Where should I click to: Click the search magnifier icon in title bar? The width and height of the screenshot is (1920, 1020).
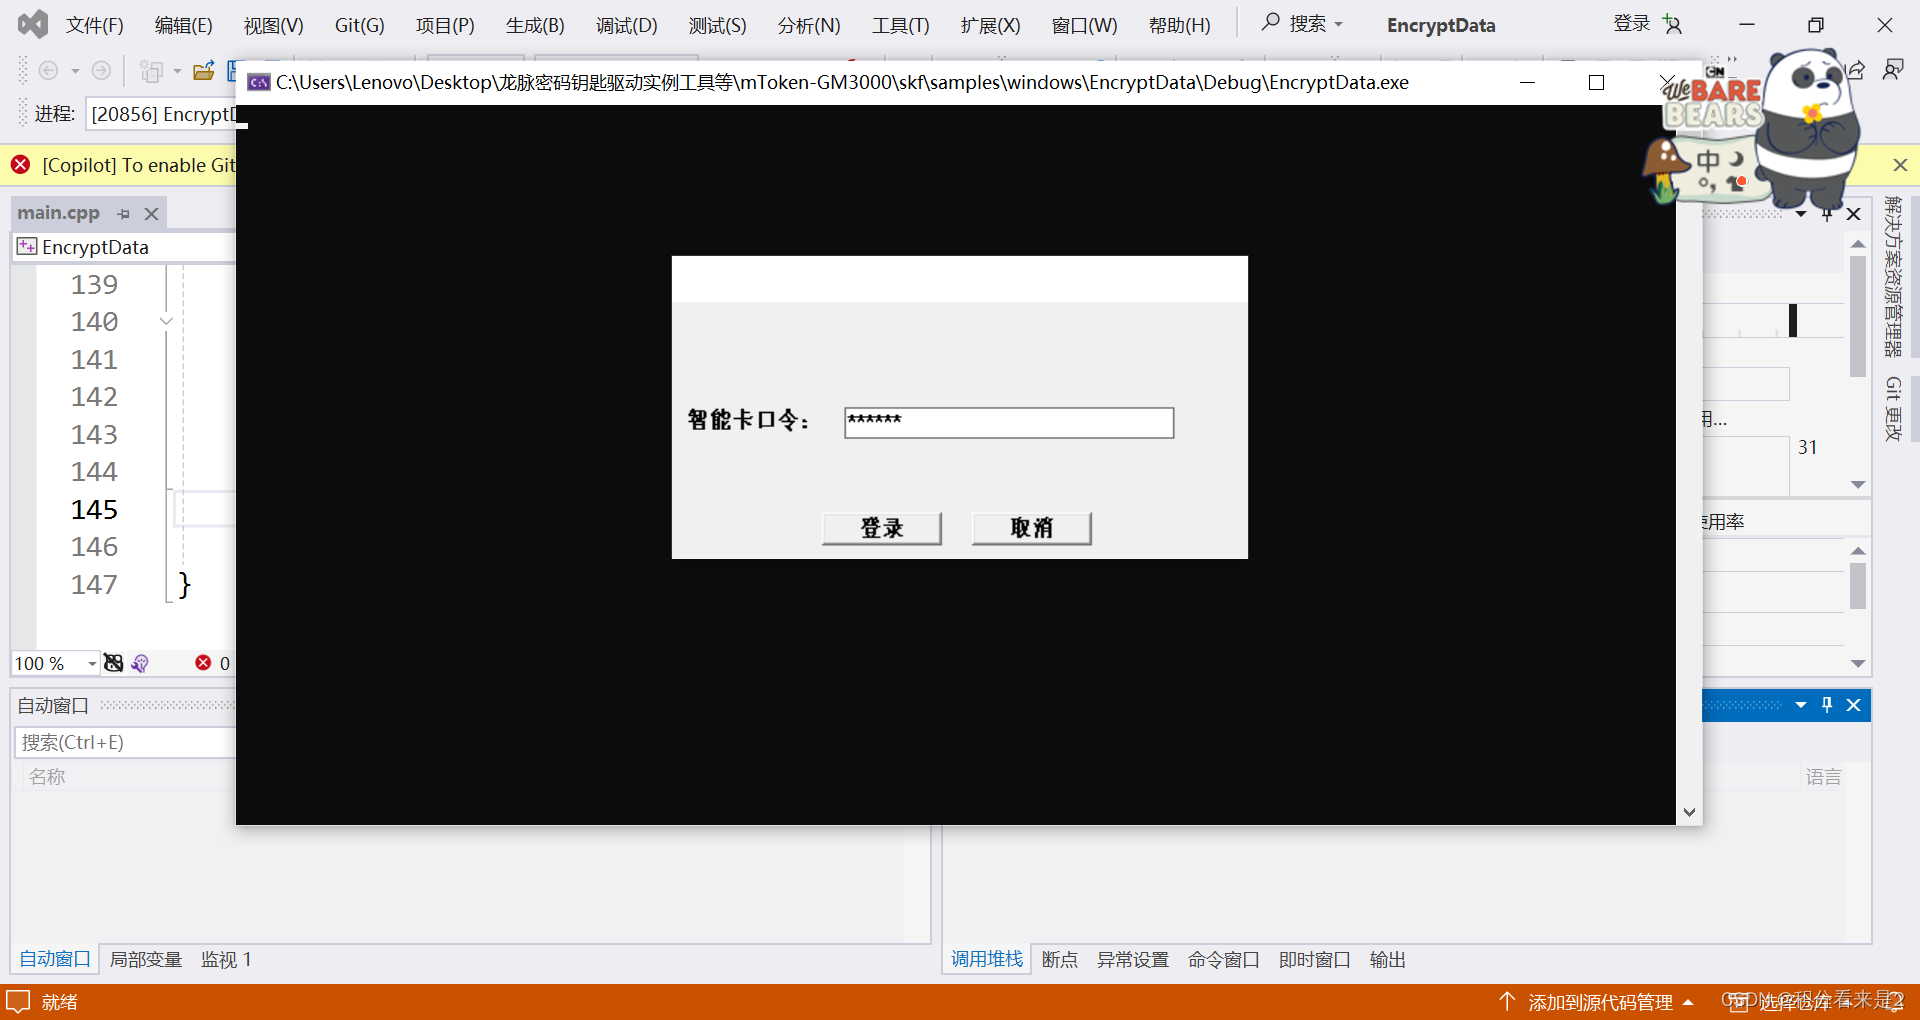[x=1270, y=22]
